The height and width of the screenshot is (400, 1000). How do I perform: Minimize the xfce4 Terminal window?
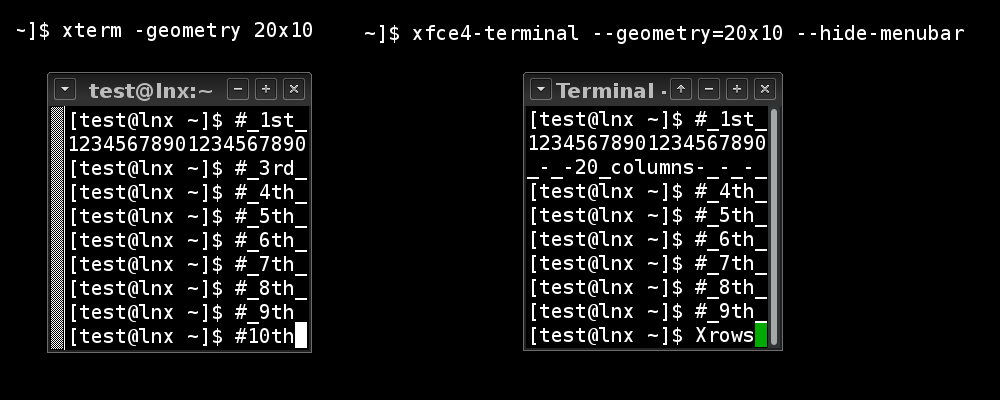click(709, 90)
